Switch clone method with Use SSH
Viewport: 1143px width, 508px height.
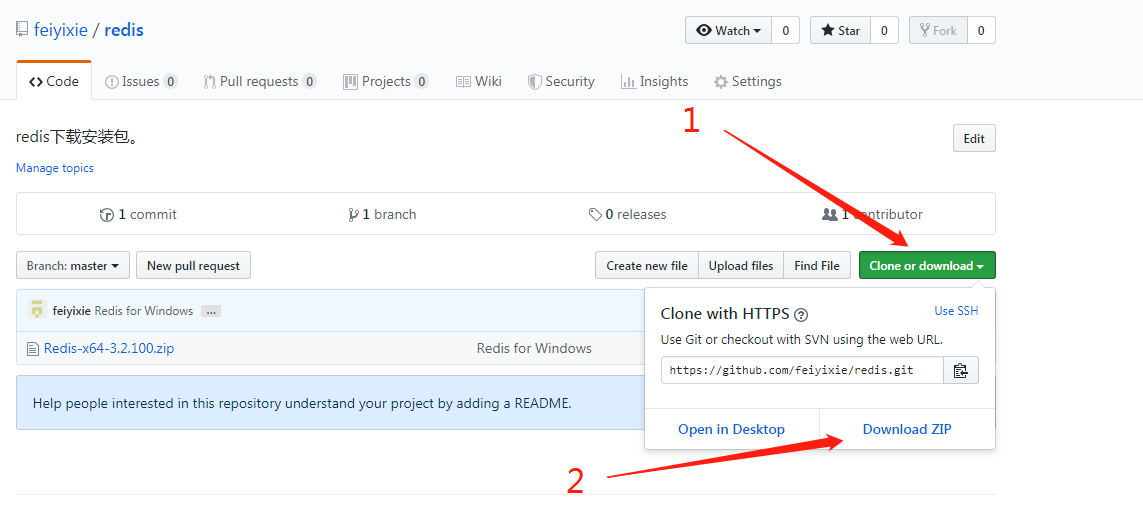[956, 311]
